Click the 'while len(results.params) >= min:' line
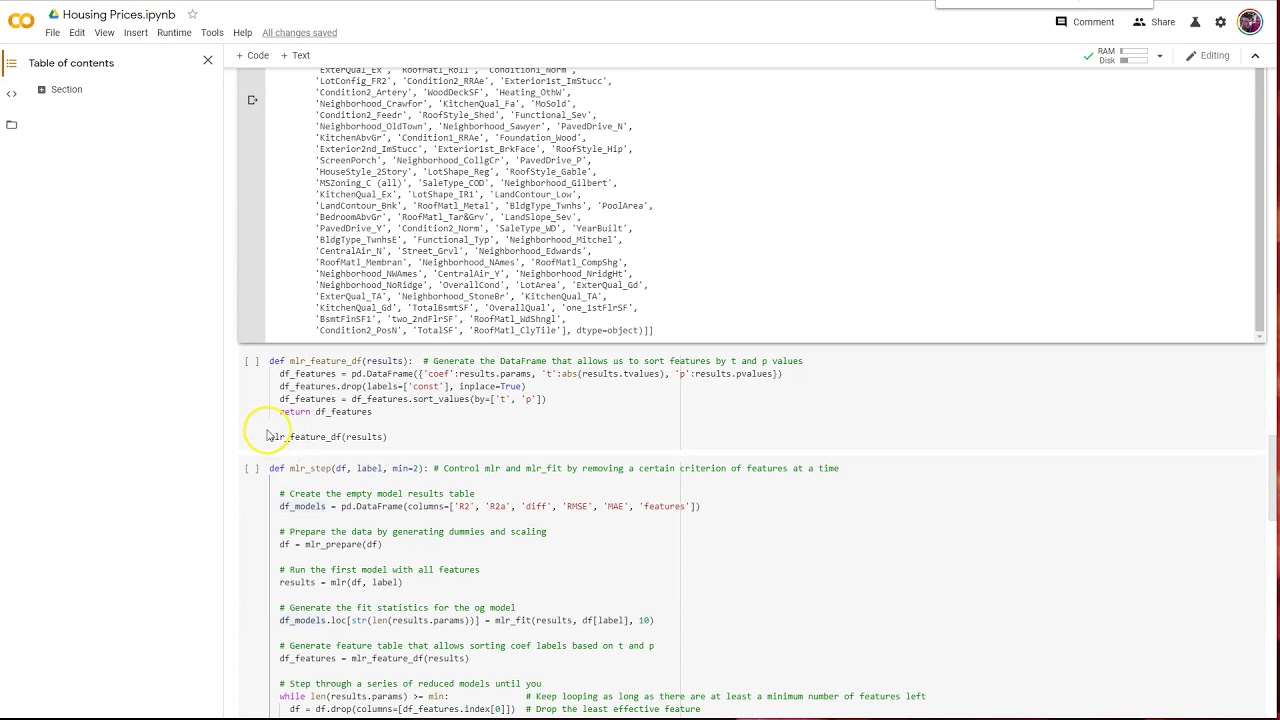 [364, 697]
